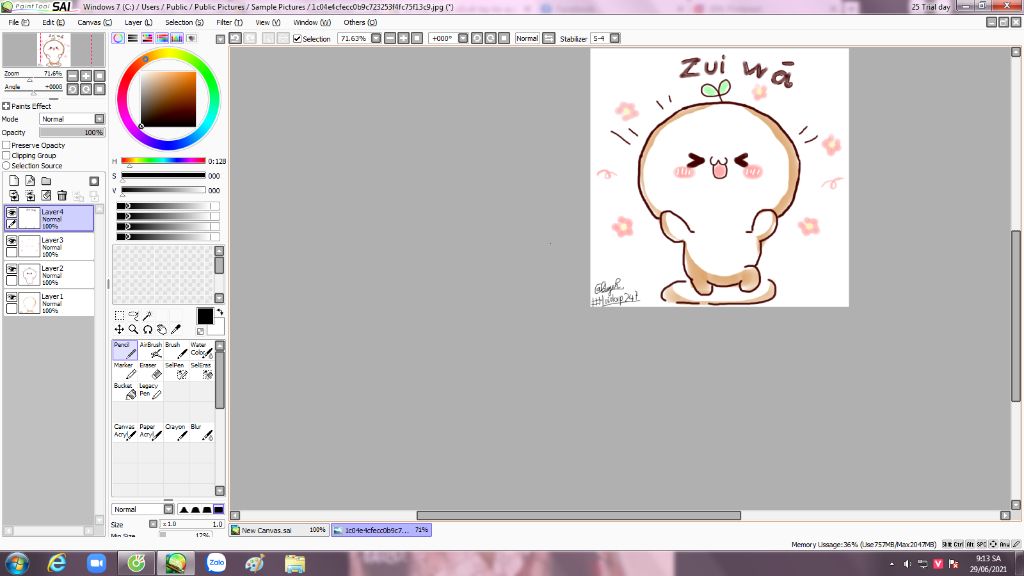Select the Crayon tool
Viewport: 1024px width, 576px height.
click(x=176, y=432)
